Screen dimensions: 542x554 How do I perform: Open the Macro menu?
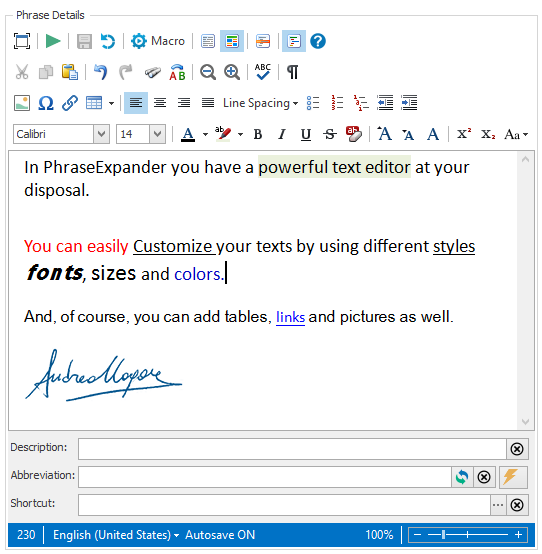pyautogui.click(x=158, y=41)
